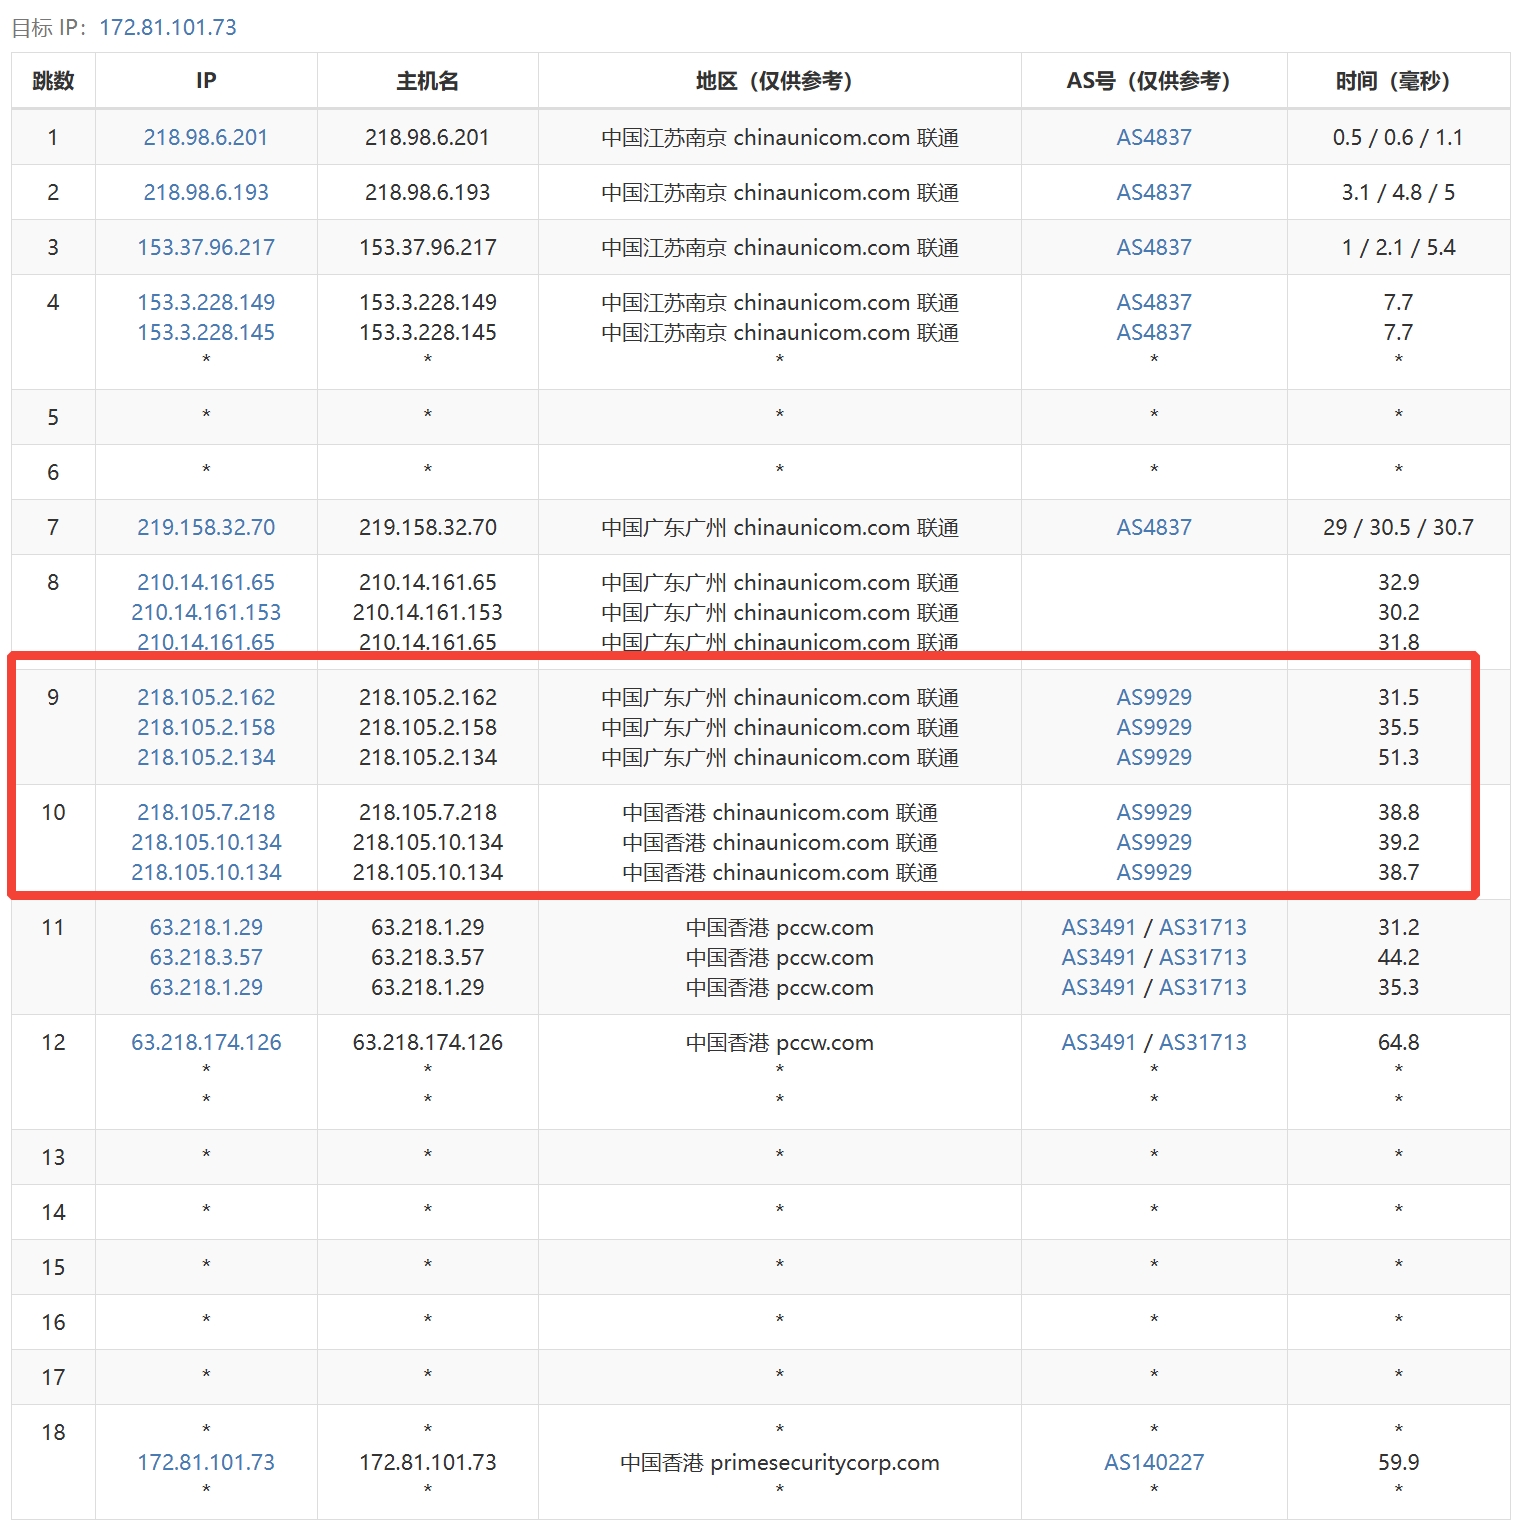1527x1530 pixels.
Task: Click the 218.105.2.134 IP link
Action: pyautogui.click(x=206, y=757)
